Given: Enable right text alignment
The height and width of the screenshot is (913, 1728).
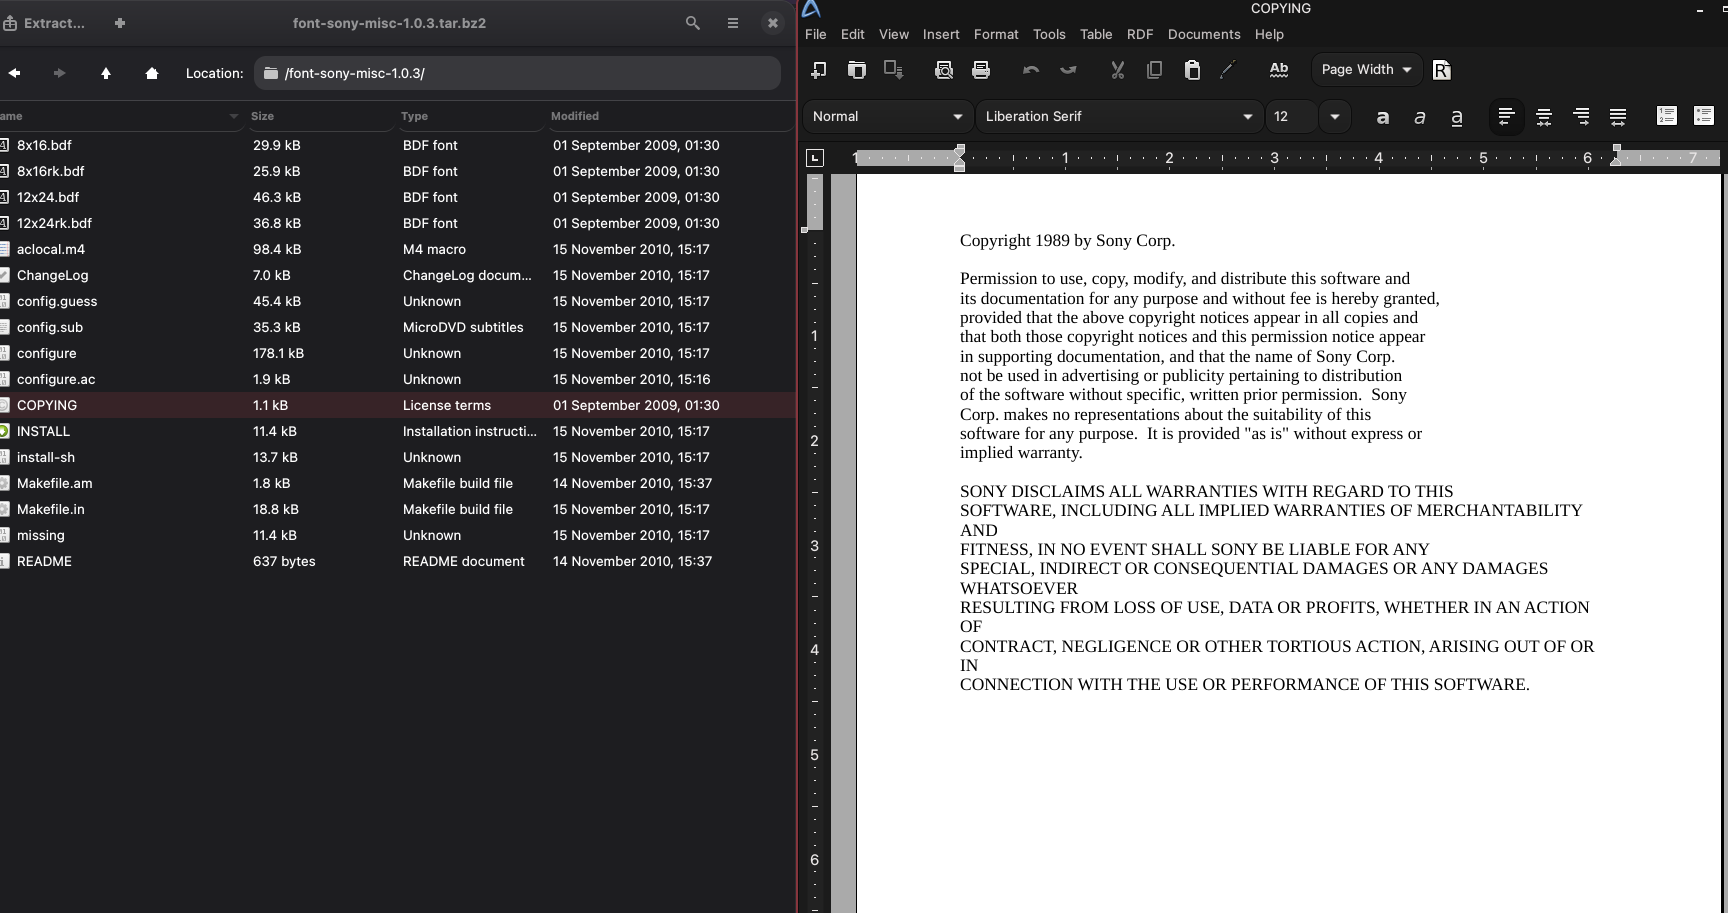Looking at the screenshot, I should click(1581, 117).
